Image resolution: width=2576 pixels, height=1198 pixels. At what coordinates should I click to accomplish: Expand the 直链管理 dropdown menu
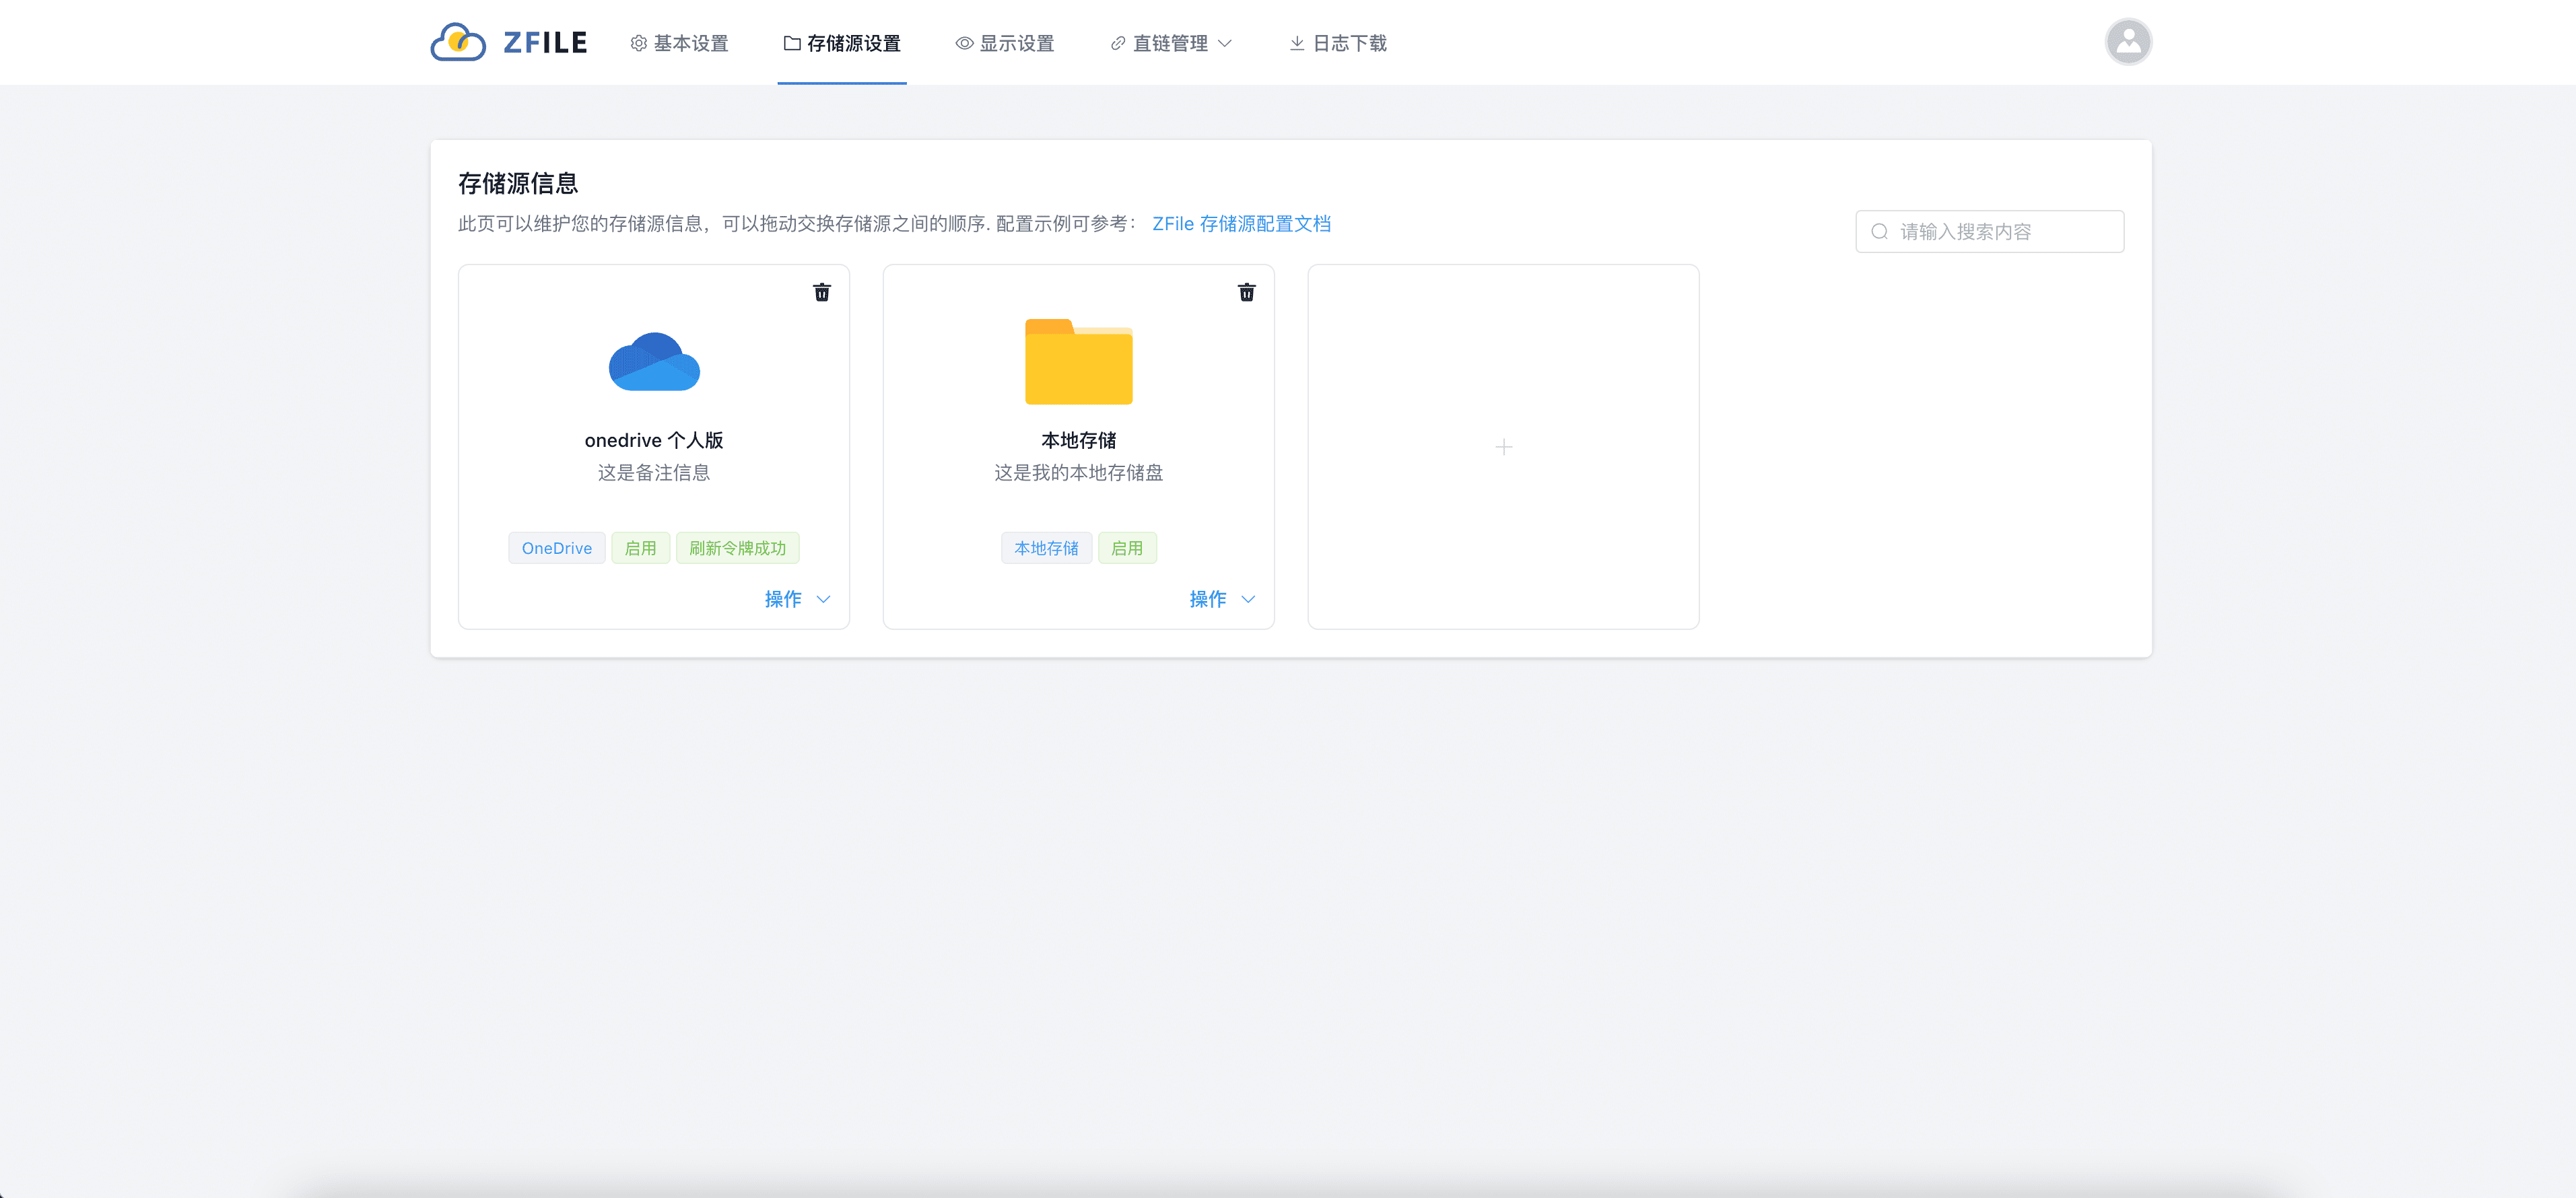point(1171,43)
